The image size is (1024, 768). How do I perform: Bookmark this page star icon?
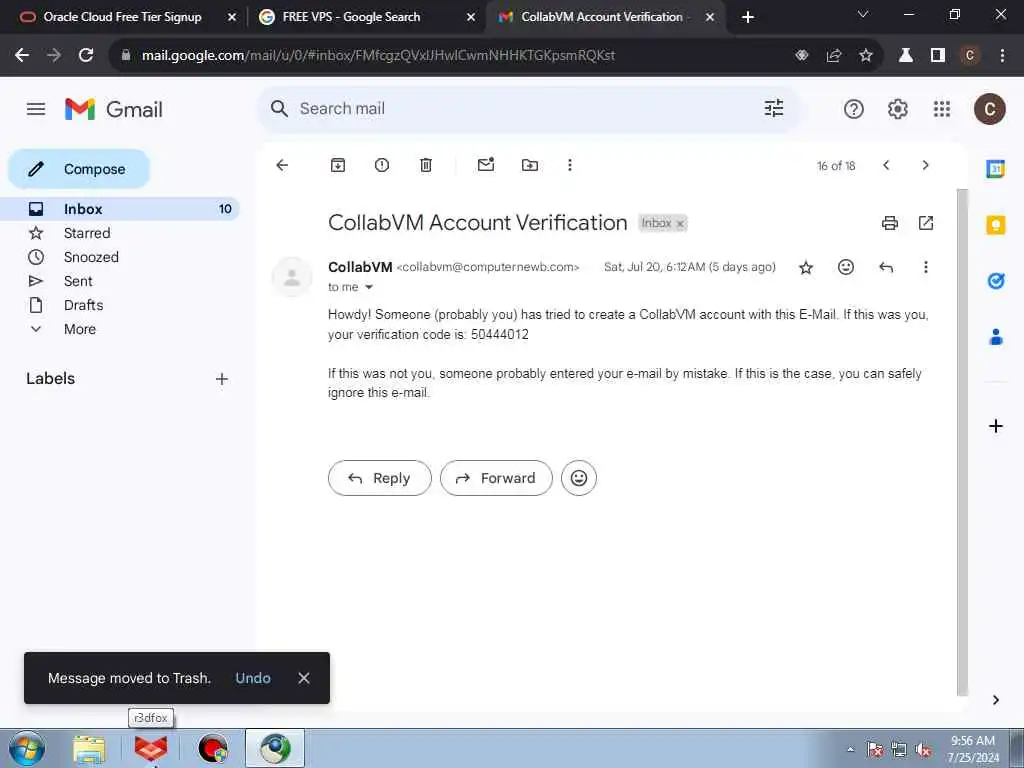click(x=866, y=56)
